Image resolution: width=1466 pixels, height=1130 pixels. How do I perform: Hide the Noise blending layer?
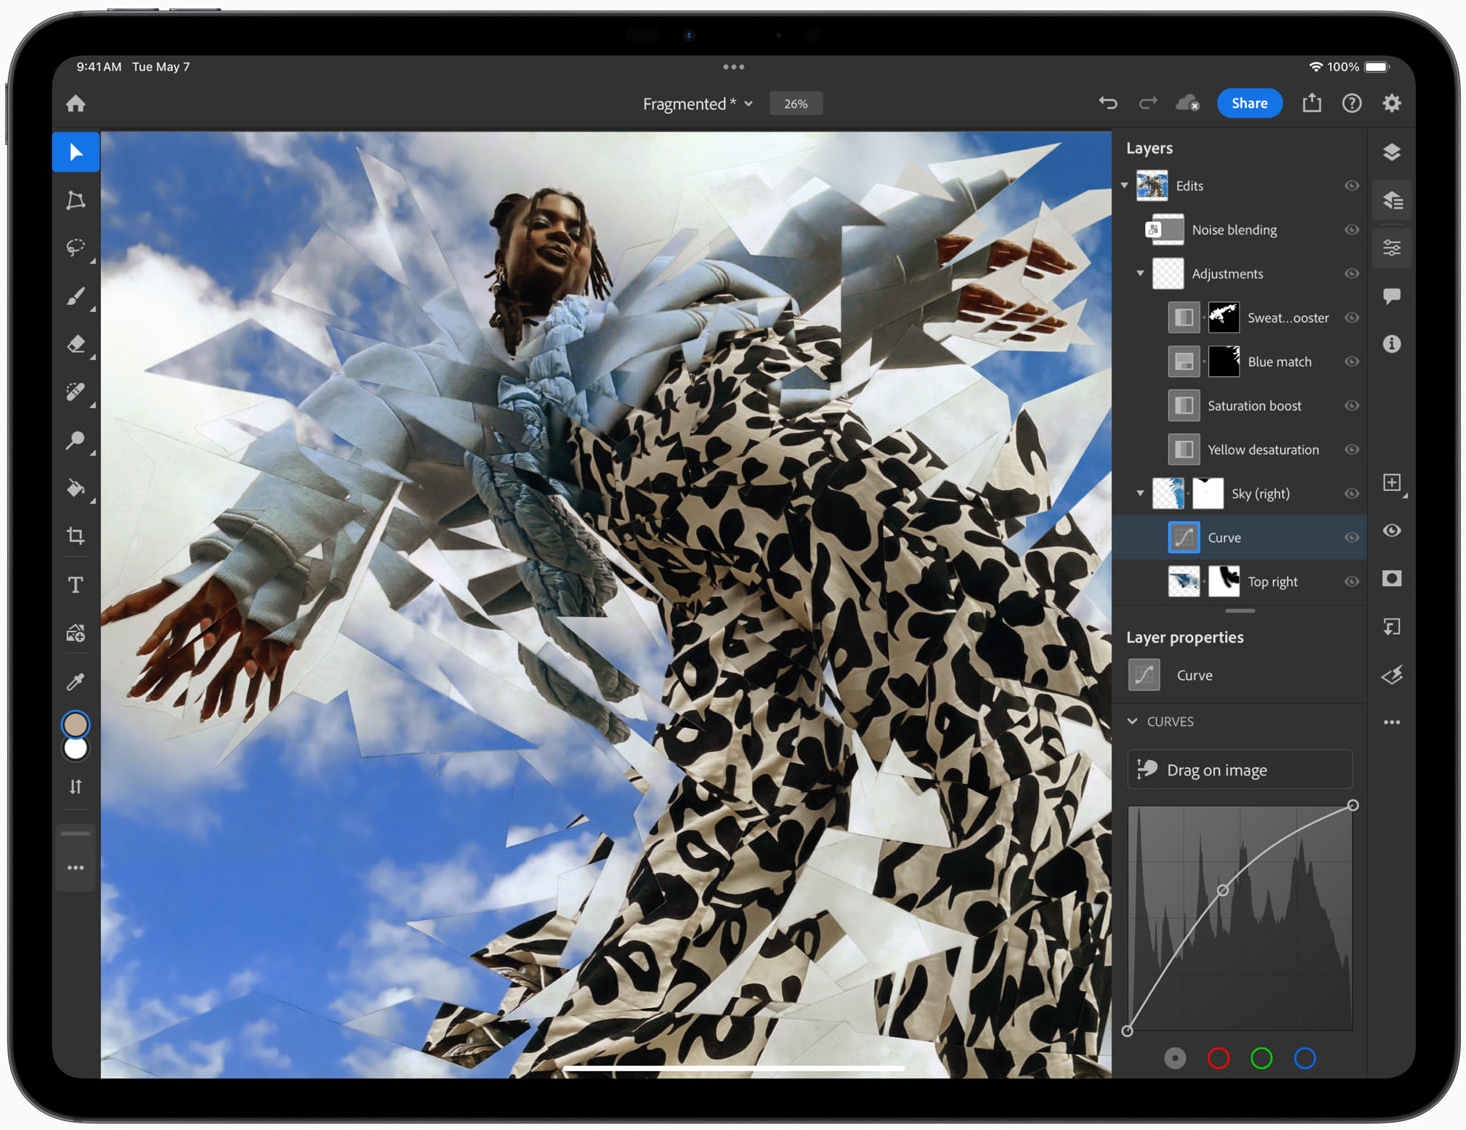click(x=1351, y=230)
